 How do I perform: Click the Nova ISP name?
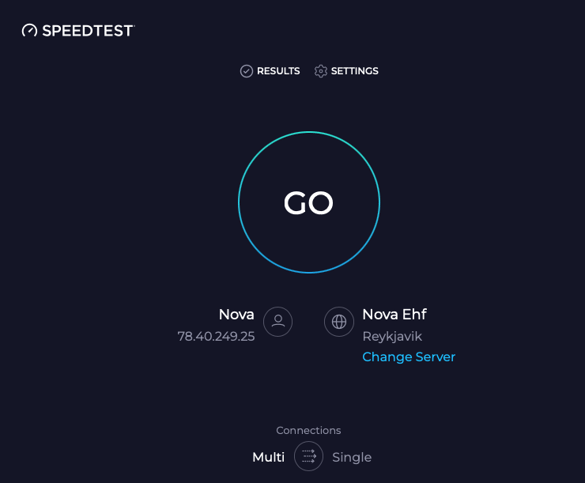coord(237,314)
